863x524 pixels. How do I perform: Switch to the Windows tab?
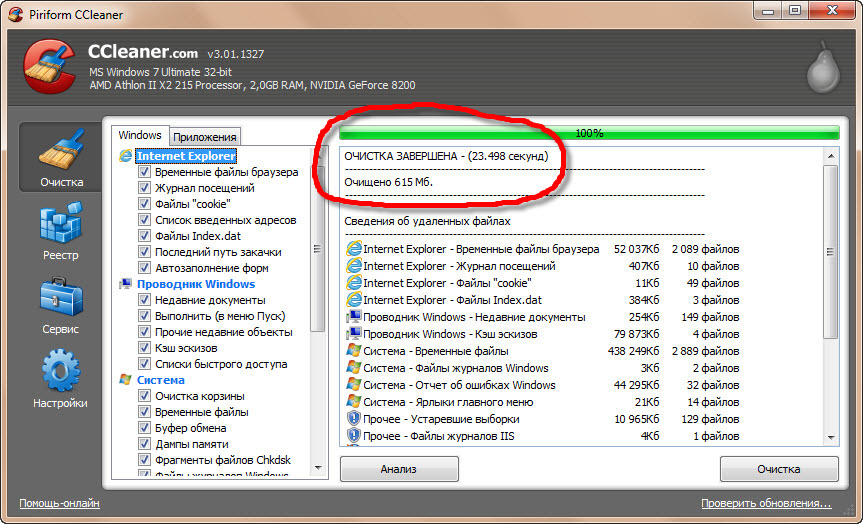point(140,135)
